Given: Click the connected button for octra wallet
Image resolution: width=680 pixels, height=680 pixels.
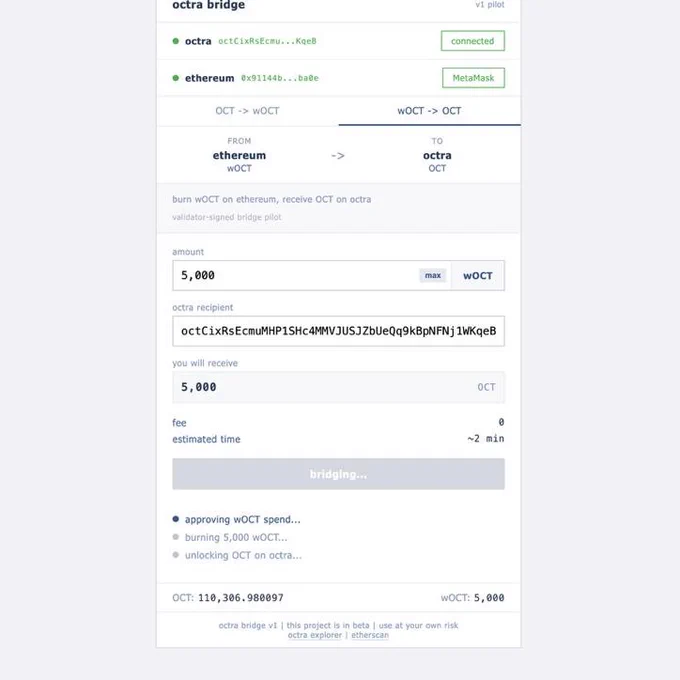Looking at the screenshot, I should coord(473,41).
